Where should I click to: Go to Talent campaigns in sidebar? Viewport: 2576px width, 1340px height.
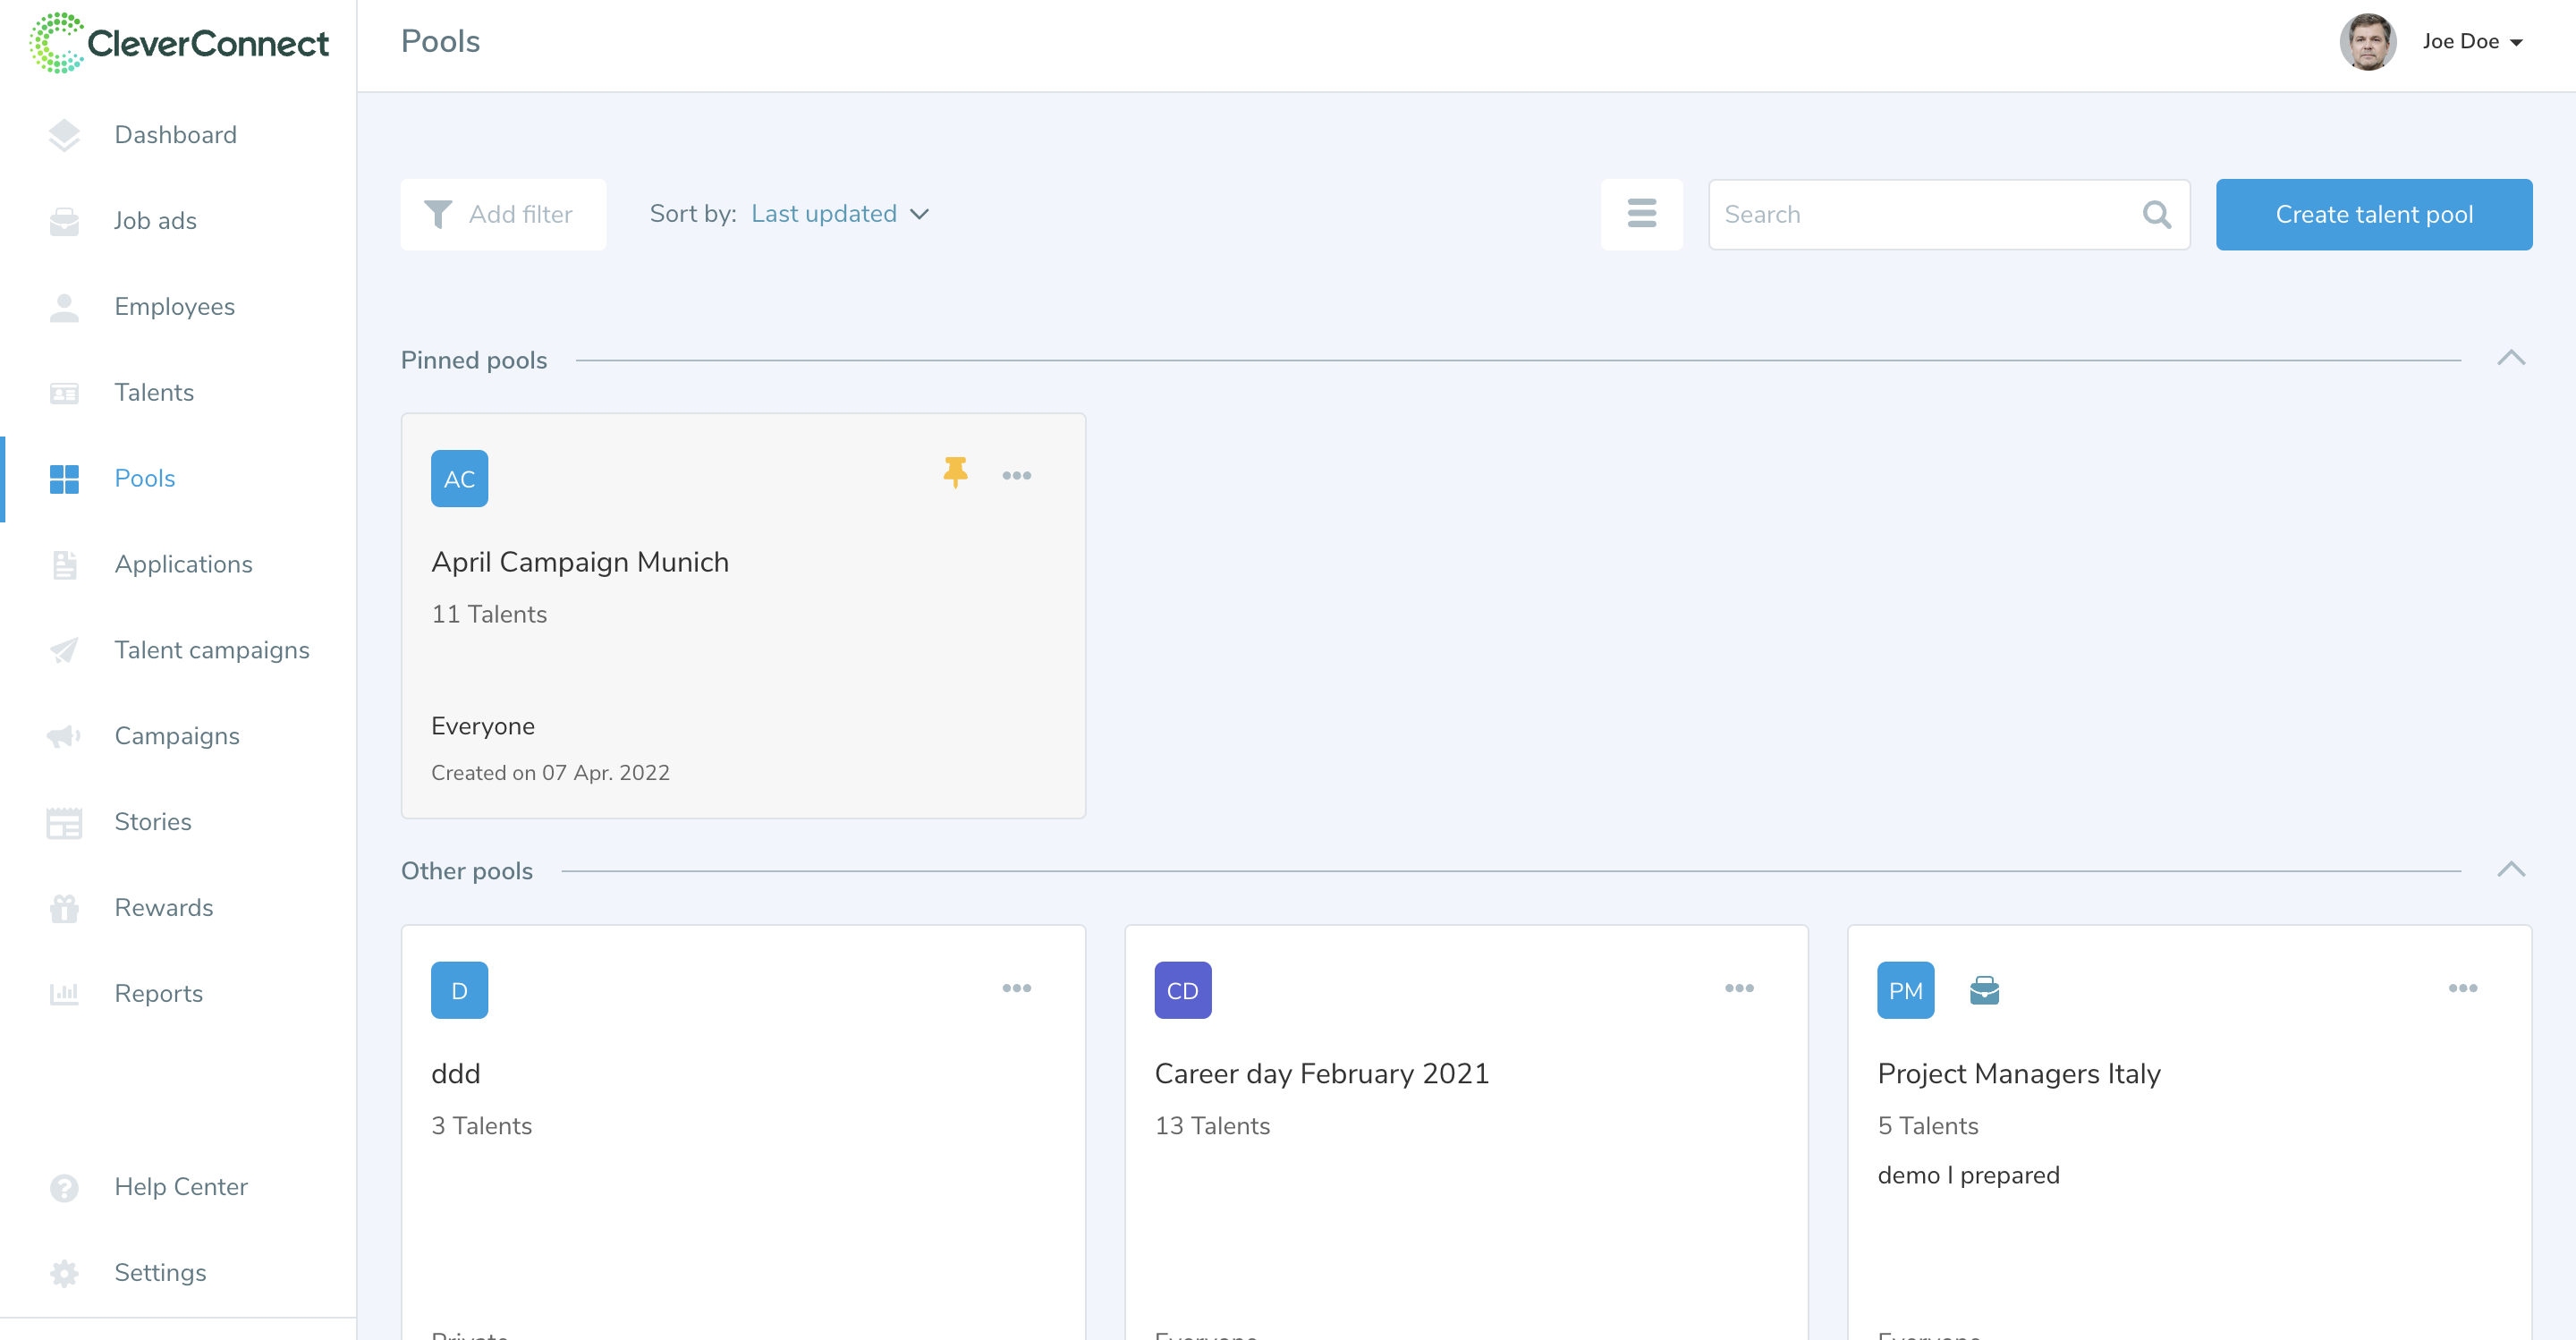[x=211, y=650]
